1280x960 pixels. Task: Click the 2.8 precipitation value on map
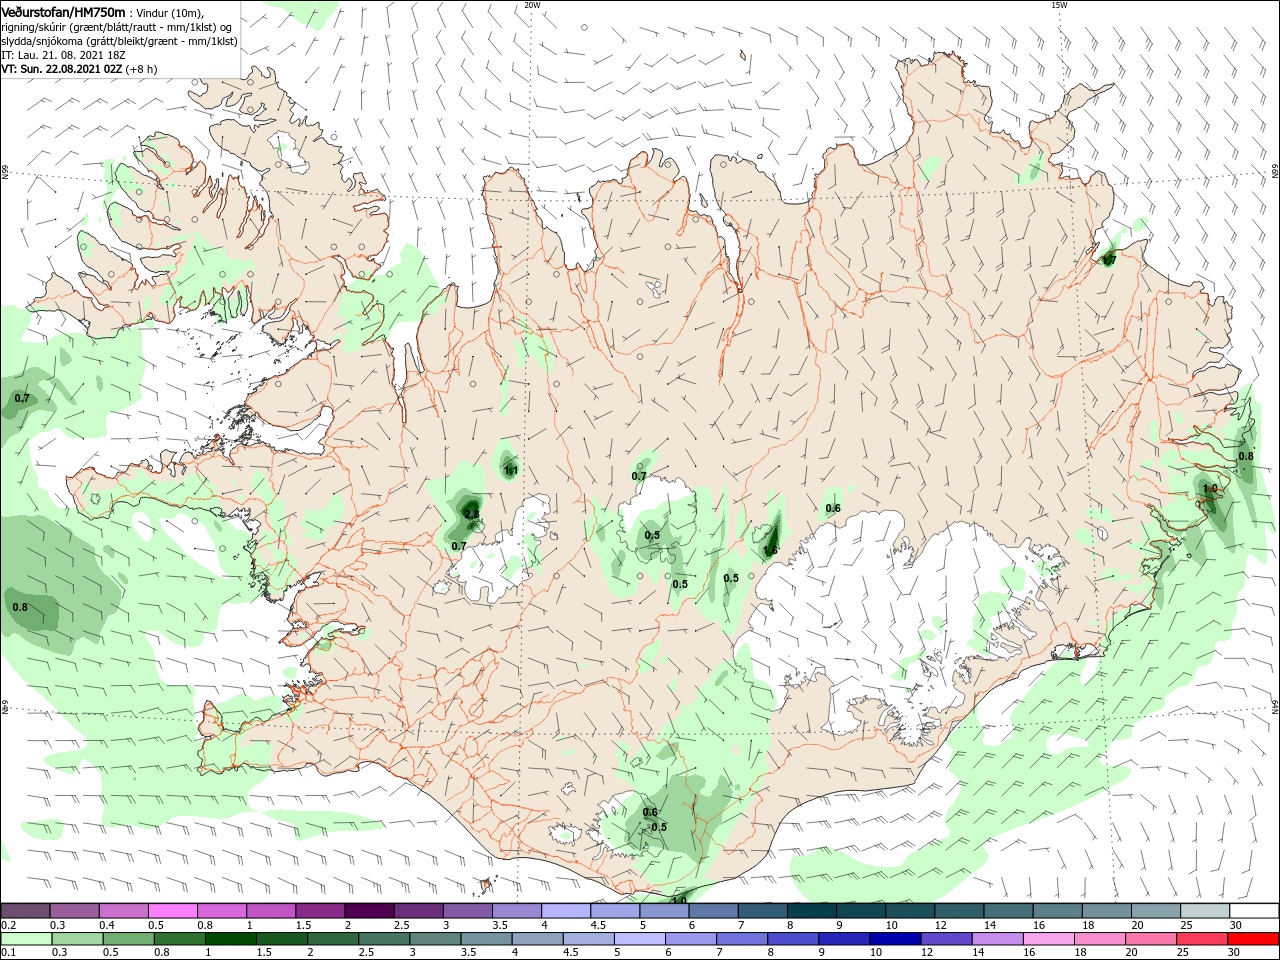472,514
